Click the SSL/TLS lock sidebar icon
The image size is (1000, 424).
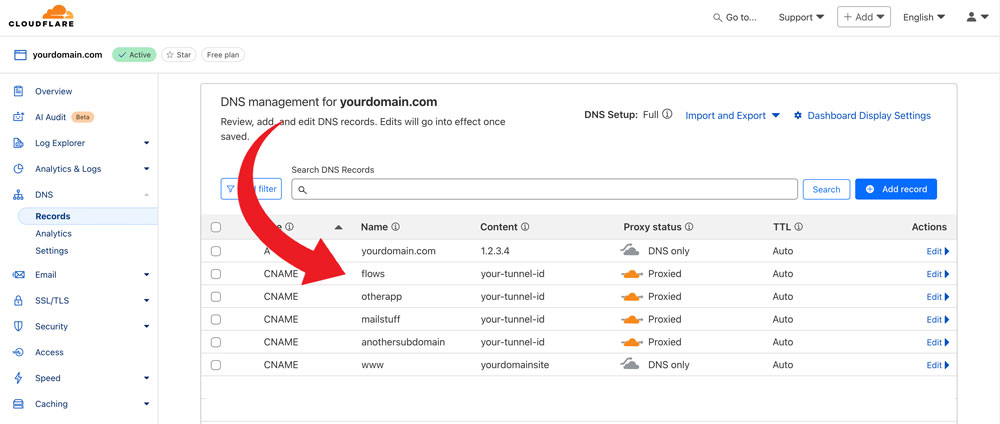pos(18,300)
